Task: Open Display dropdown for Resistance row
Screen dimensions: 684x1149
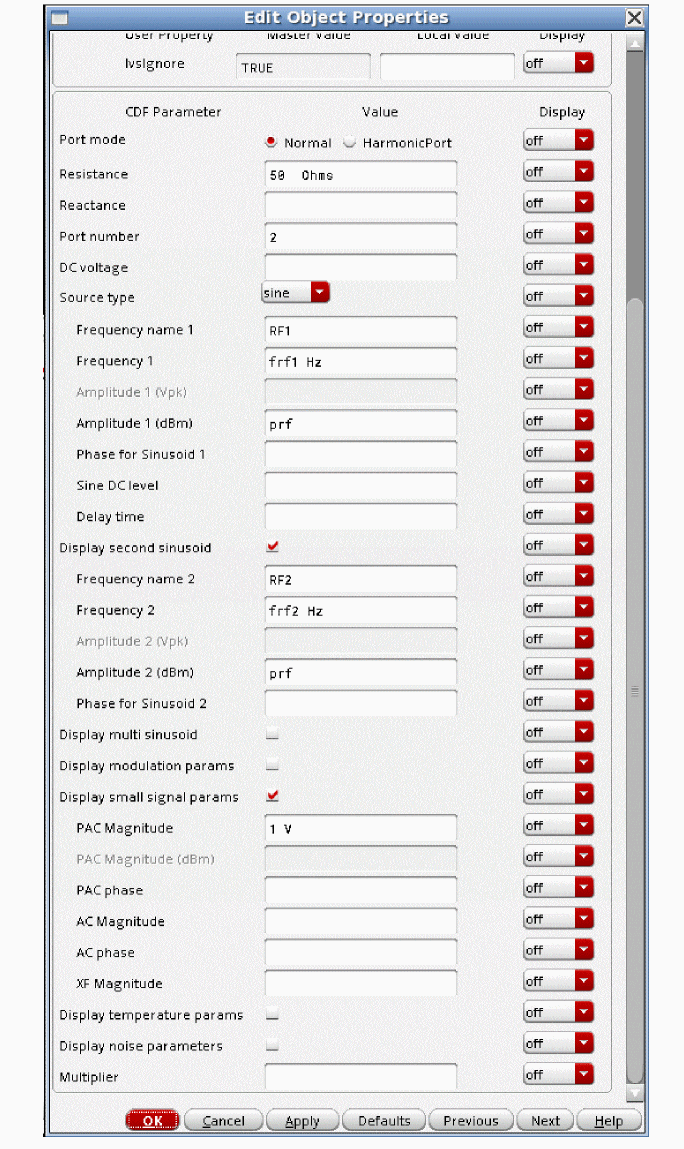Action: (x=558, y=172)
